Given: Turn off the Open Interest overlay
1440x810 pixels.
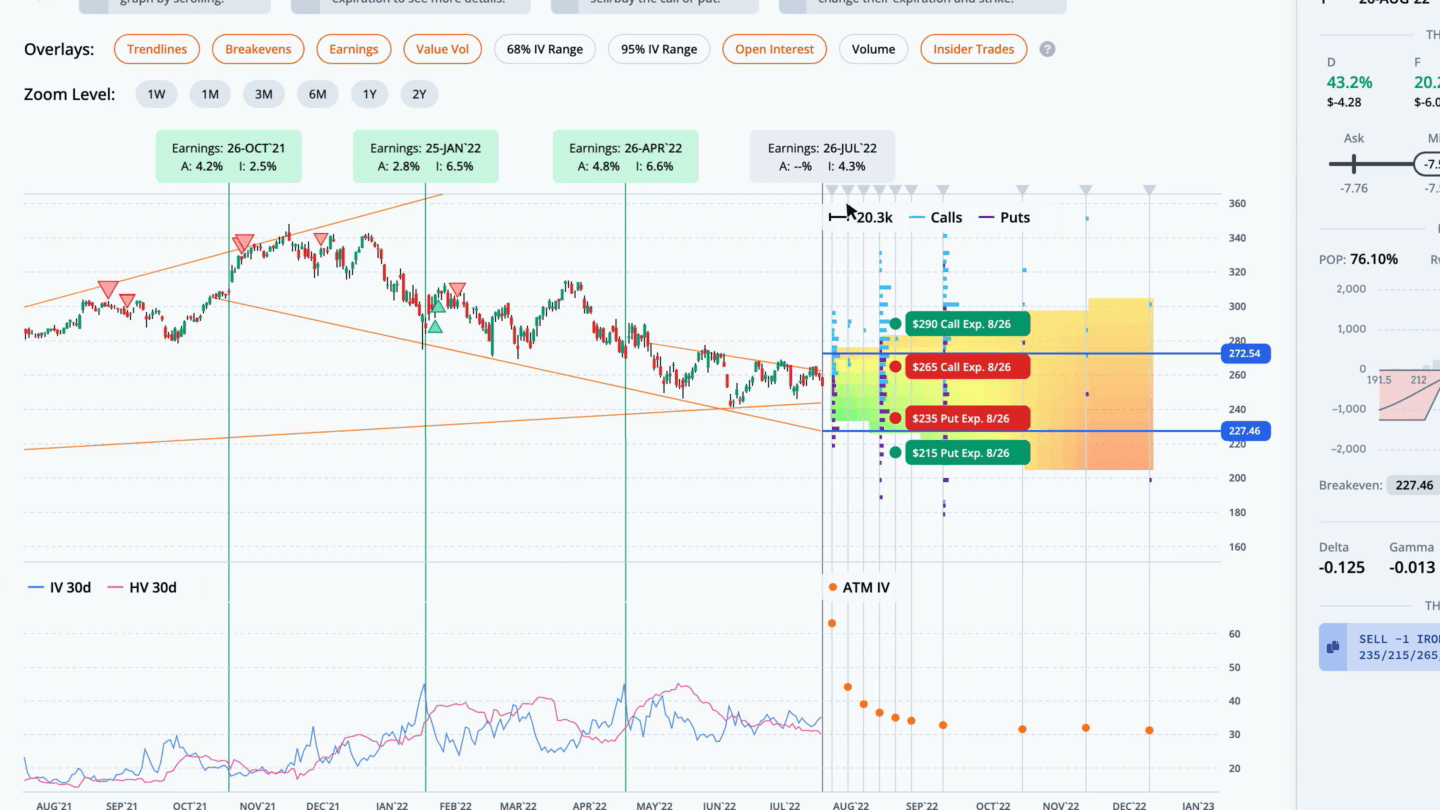Looking at the screenshot, I should [x=775, y=49].
